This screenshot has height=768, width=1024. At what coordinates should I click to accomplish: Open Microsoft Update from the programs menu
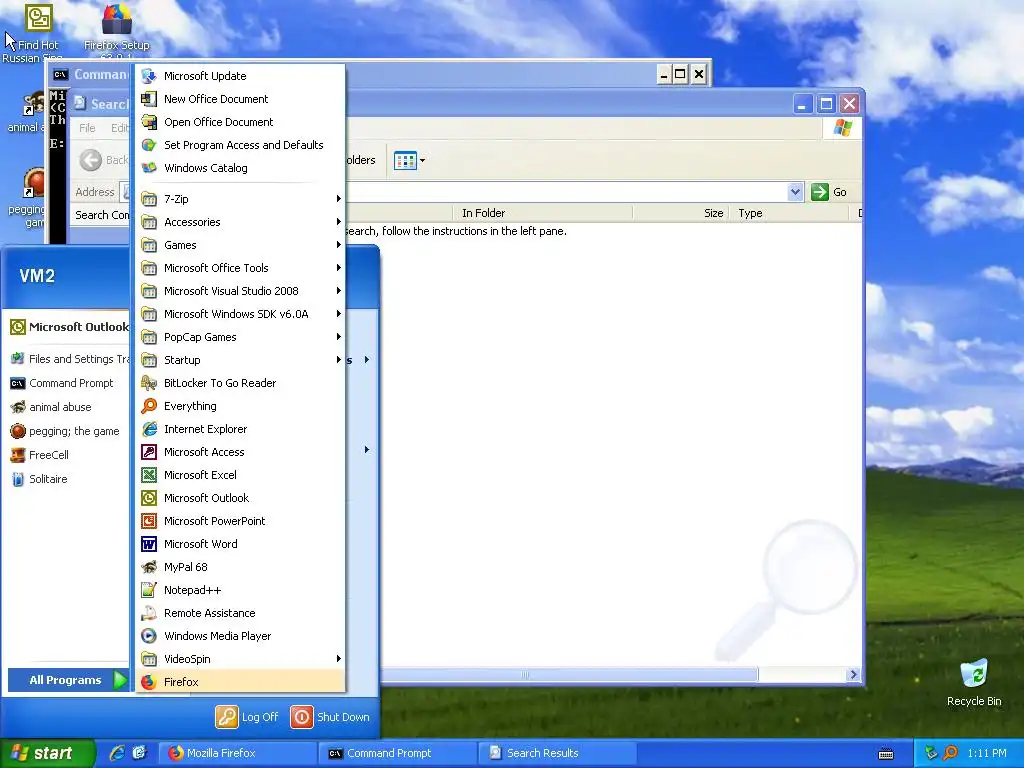click(x=240, y=76)
